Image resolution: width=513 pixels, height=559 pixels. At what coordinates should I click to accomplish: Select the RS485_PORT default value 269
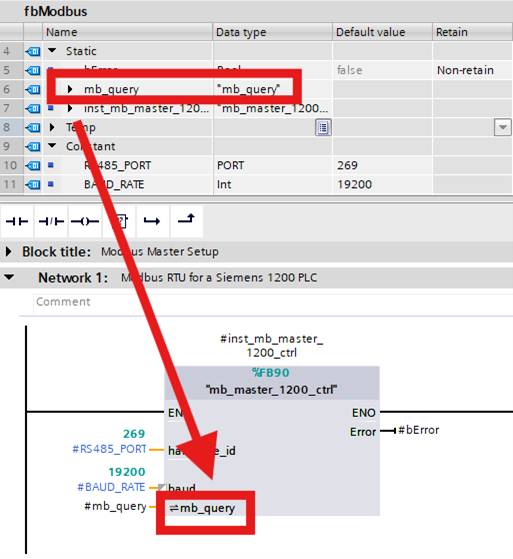(x=383, y=165)
